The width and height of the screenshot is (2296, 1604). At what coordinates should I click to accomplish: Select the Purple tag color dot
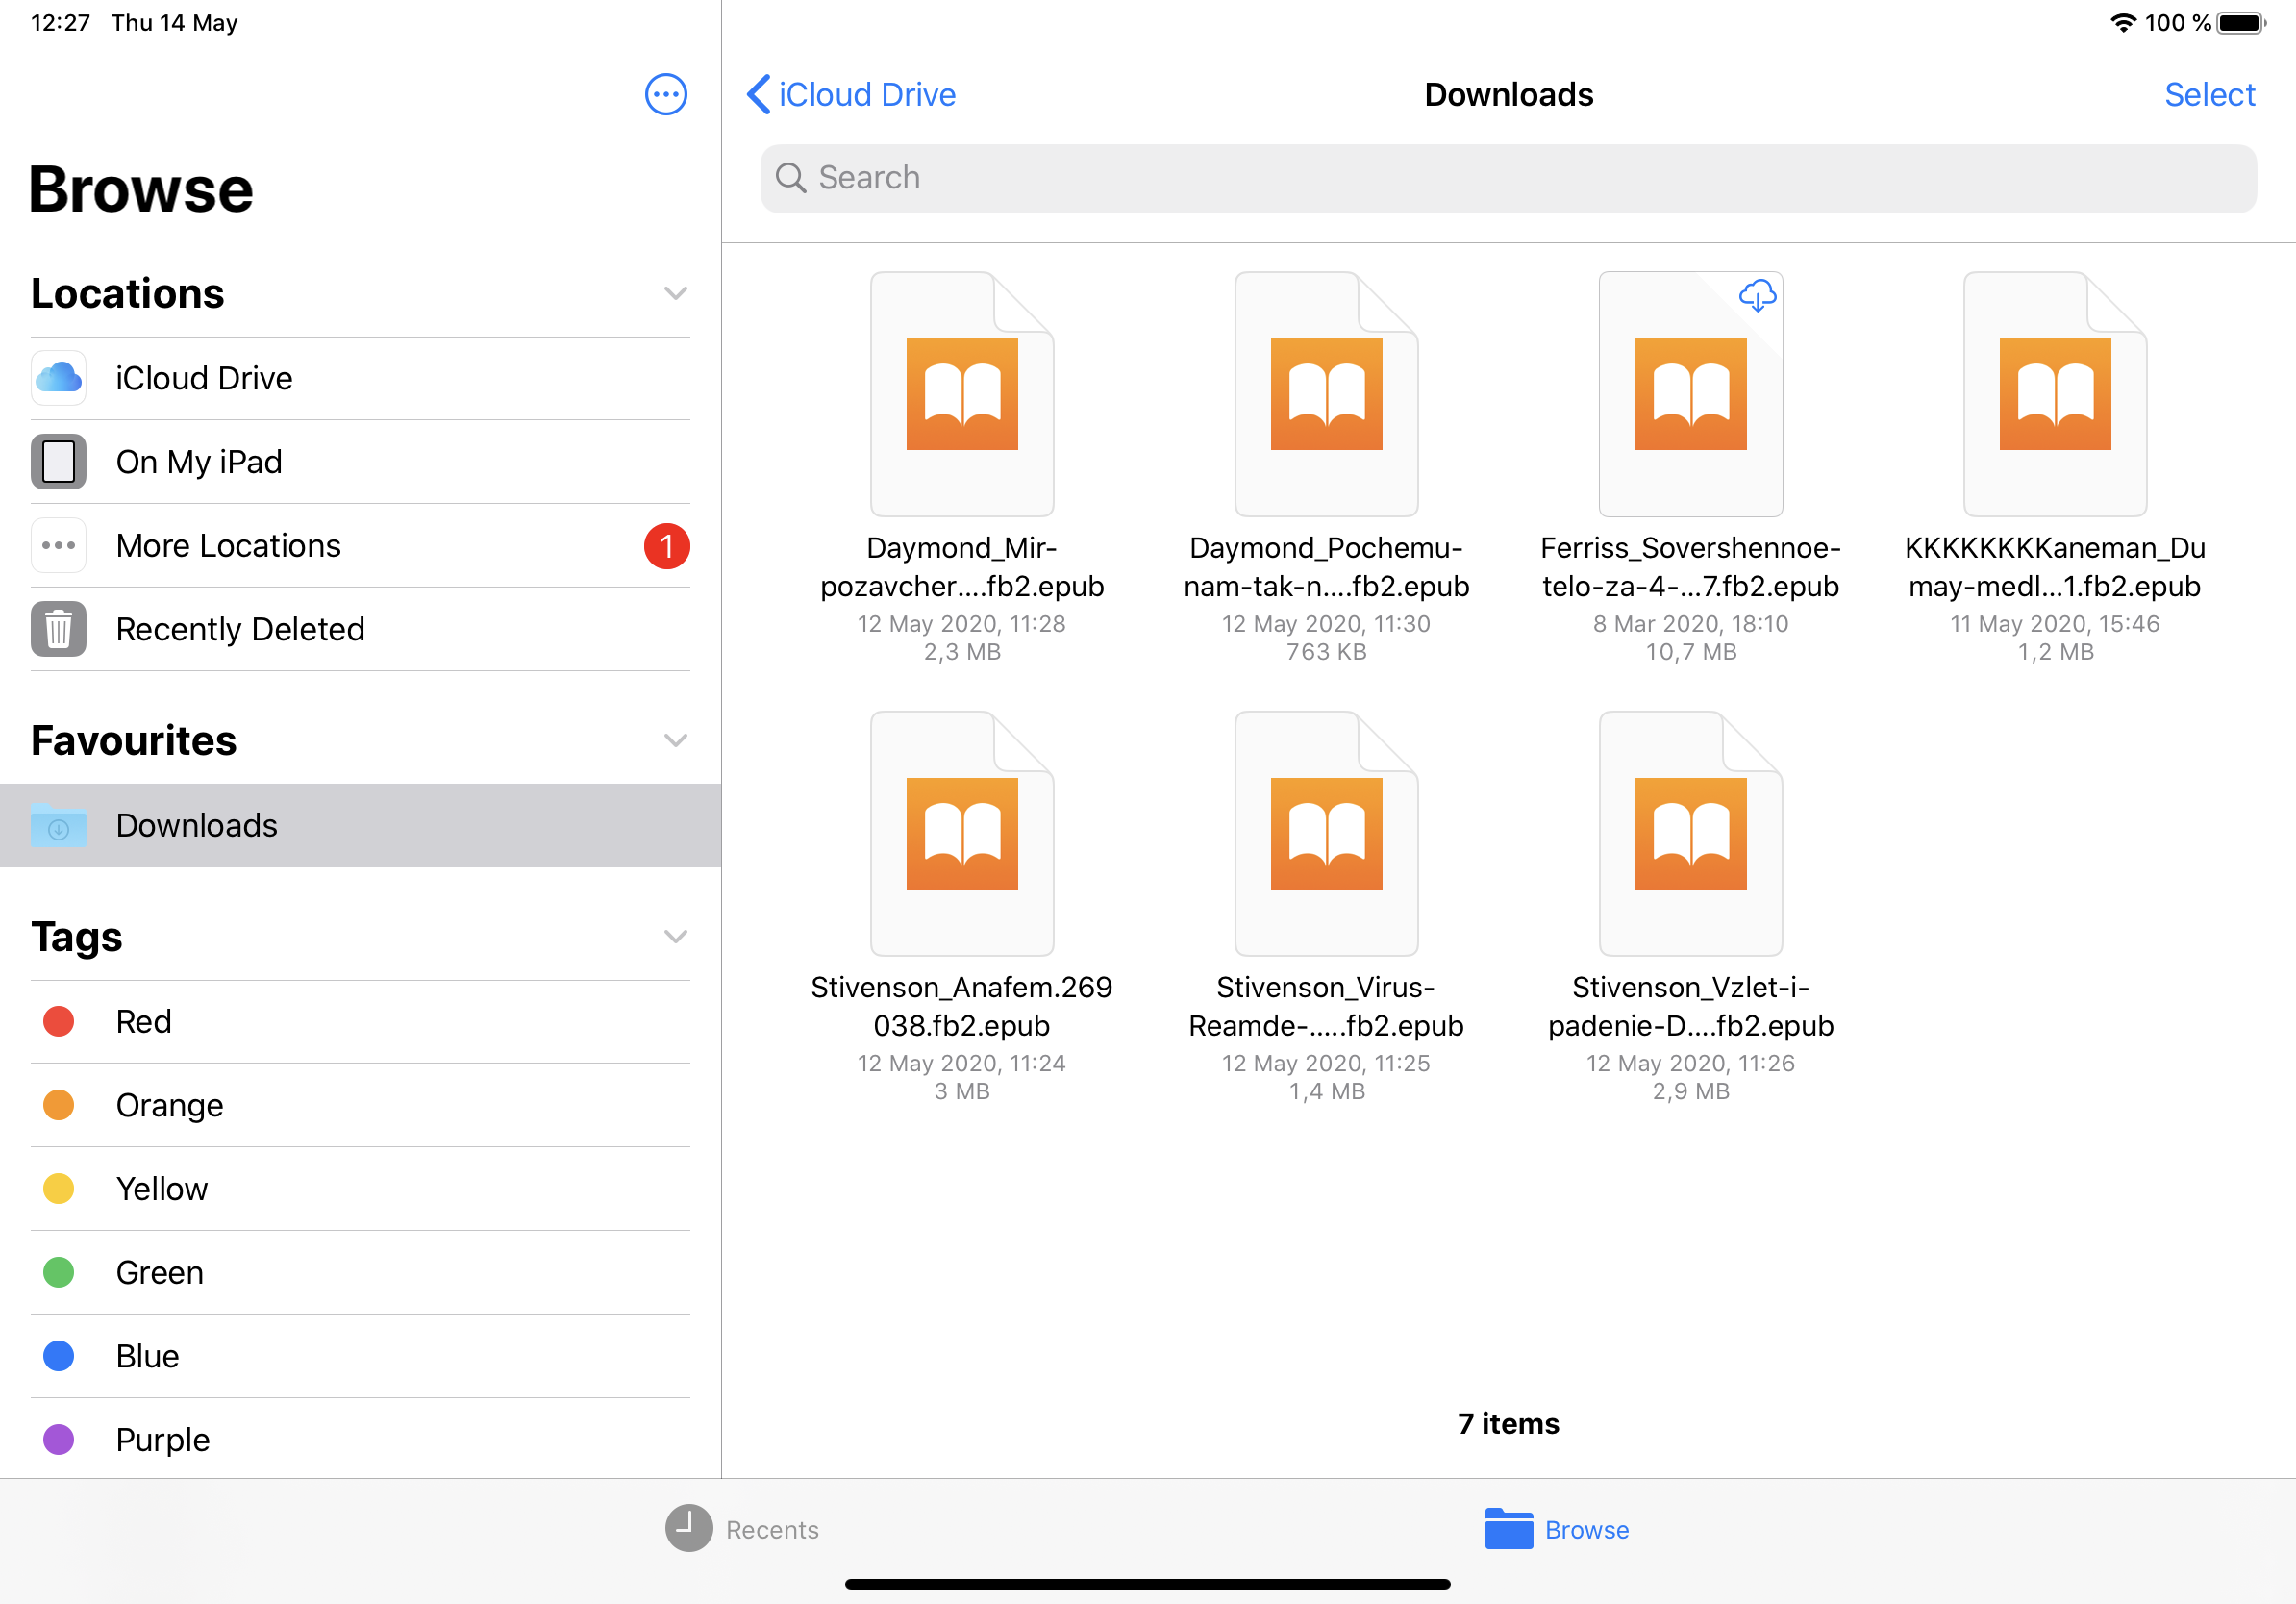[x=58, y=1440]
